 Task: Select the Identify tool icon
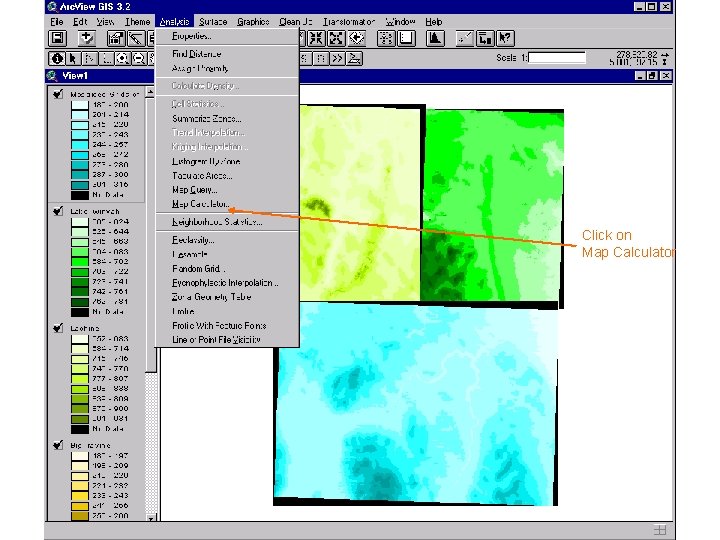58,58
